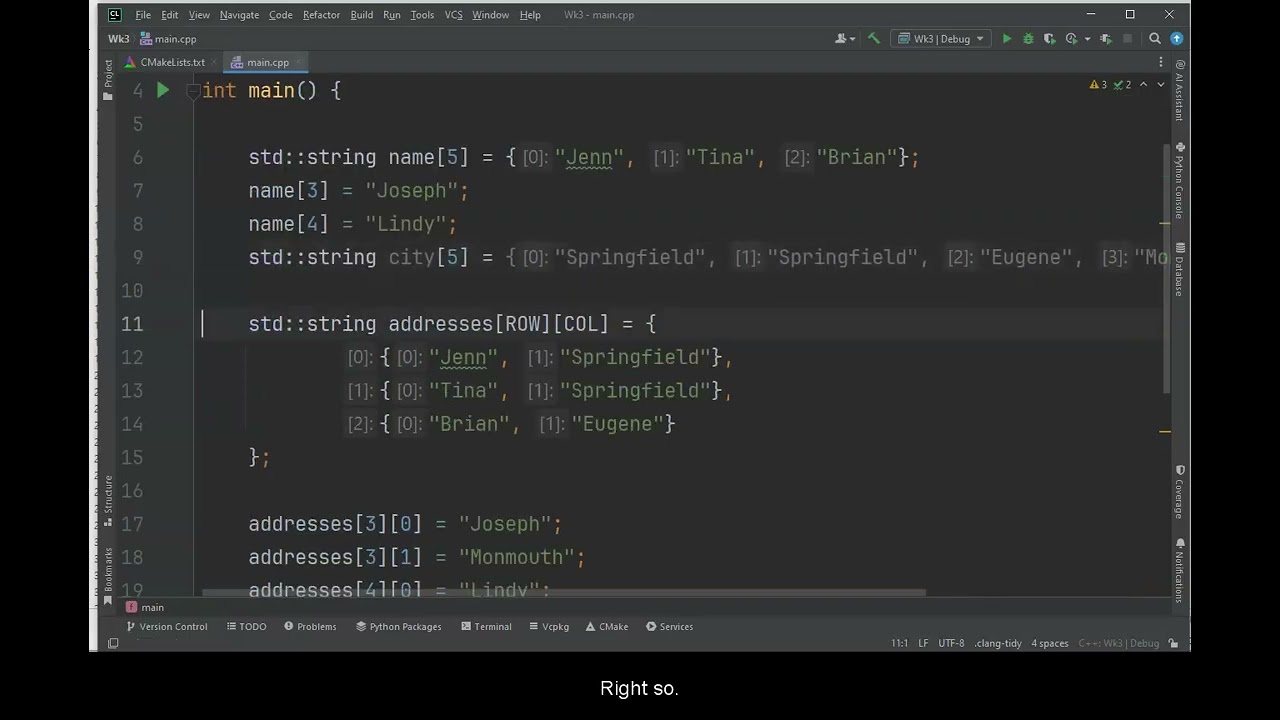Click the grey Stop button
This screenshot has height=720, width=1280.
(x=1128, y=39)
